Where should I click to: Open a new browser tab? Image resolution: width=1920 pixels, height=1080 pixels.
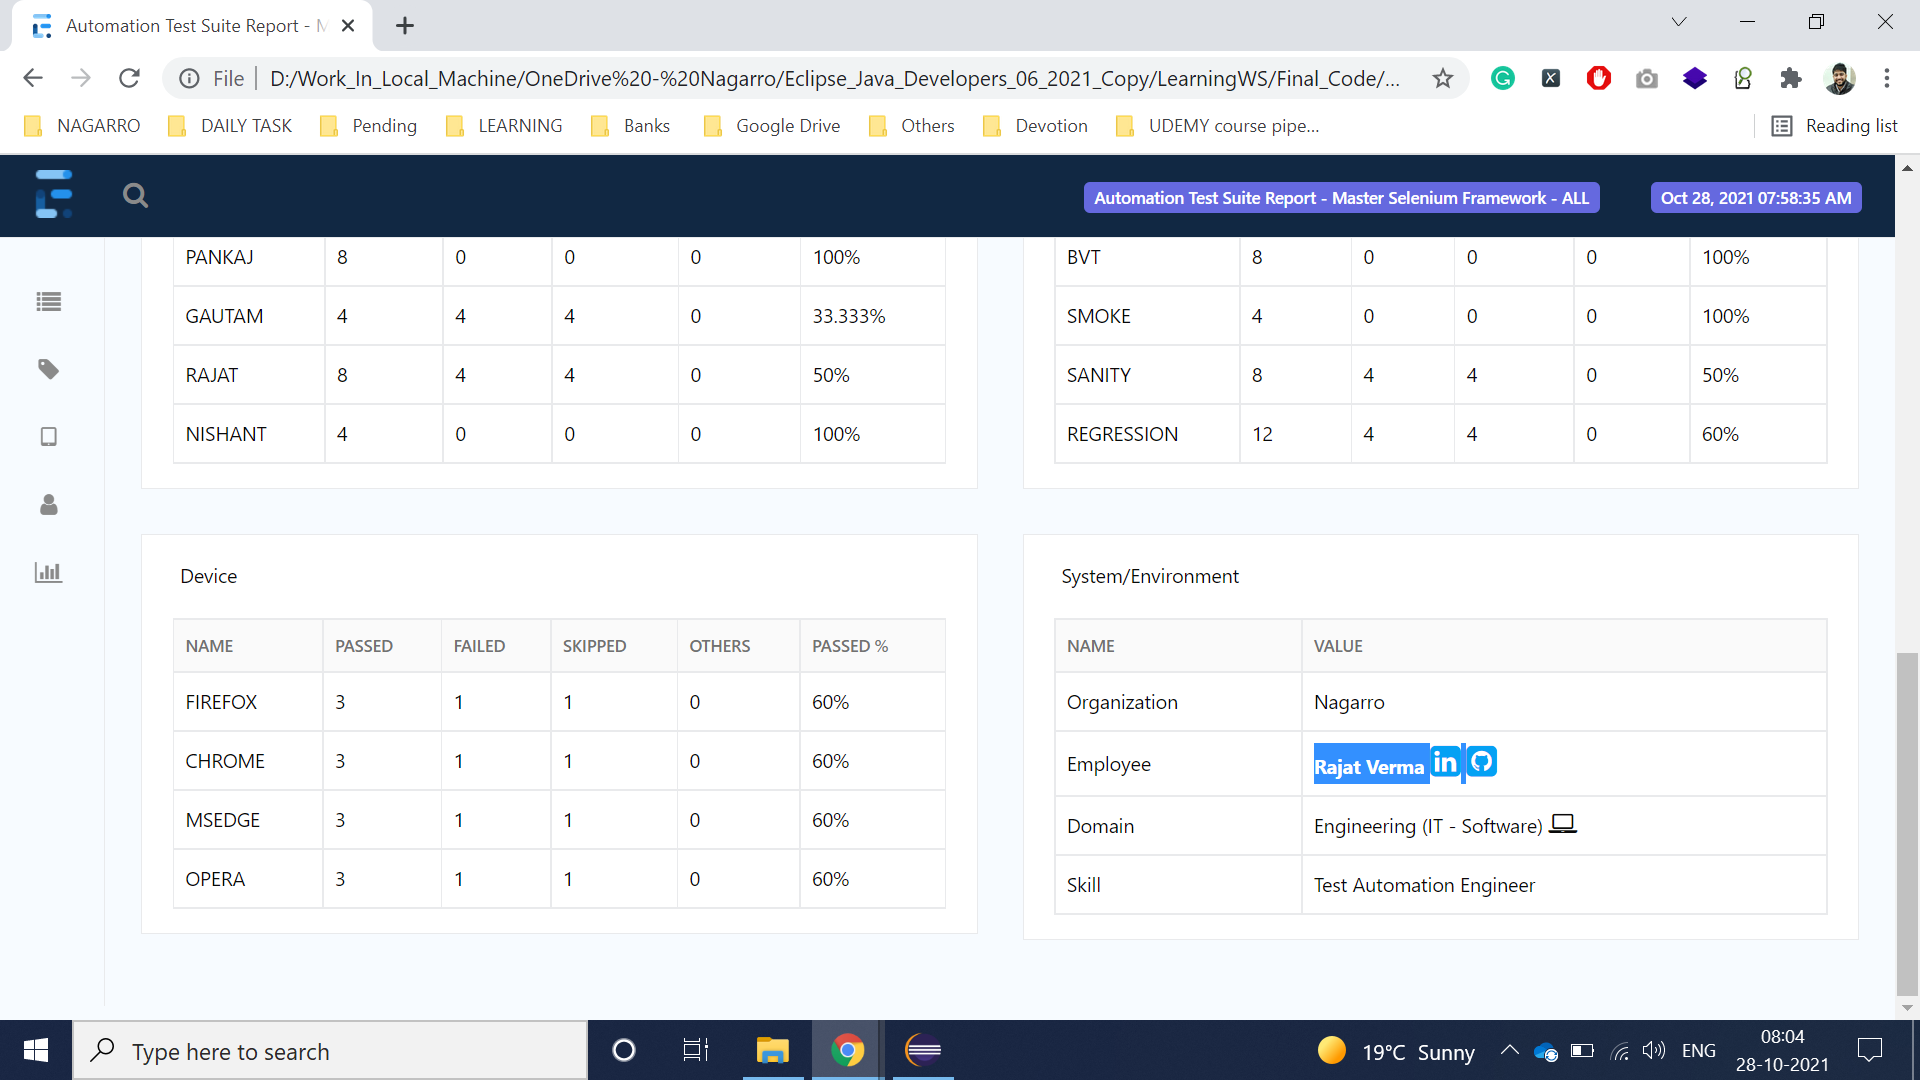[x=404, y=26]
